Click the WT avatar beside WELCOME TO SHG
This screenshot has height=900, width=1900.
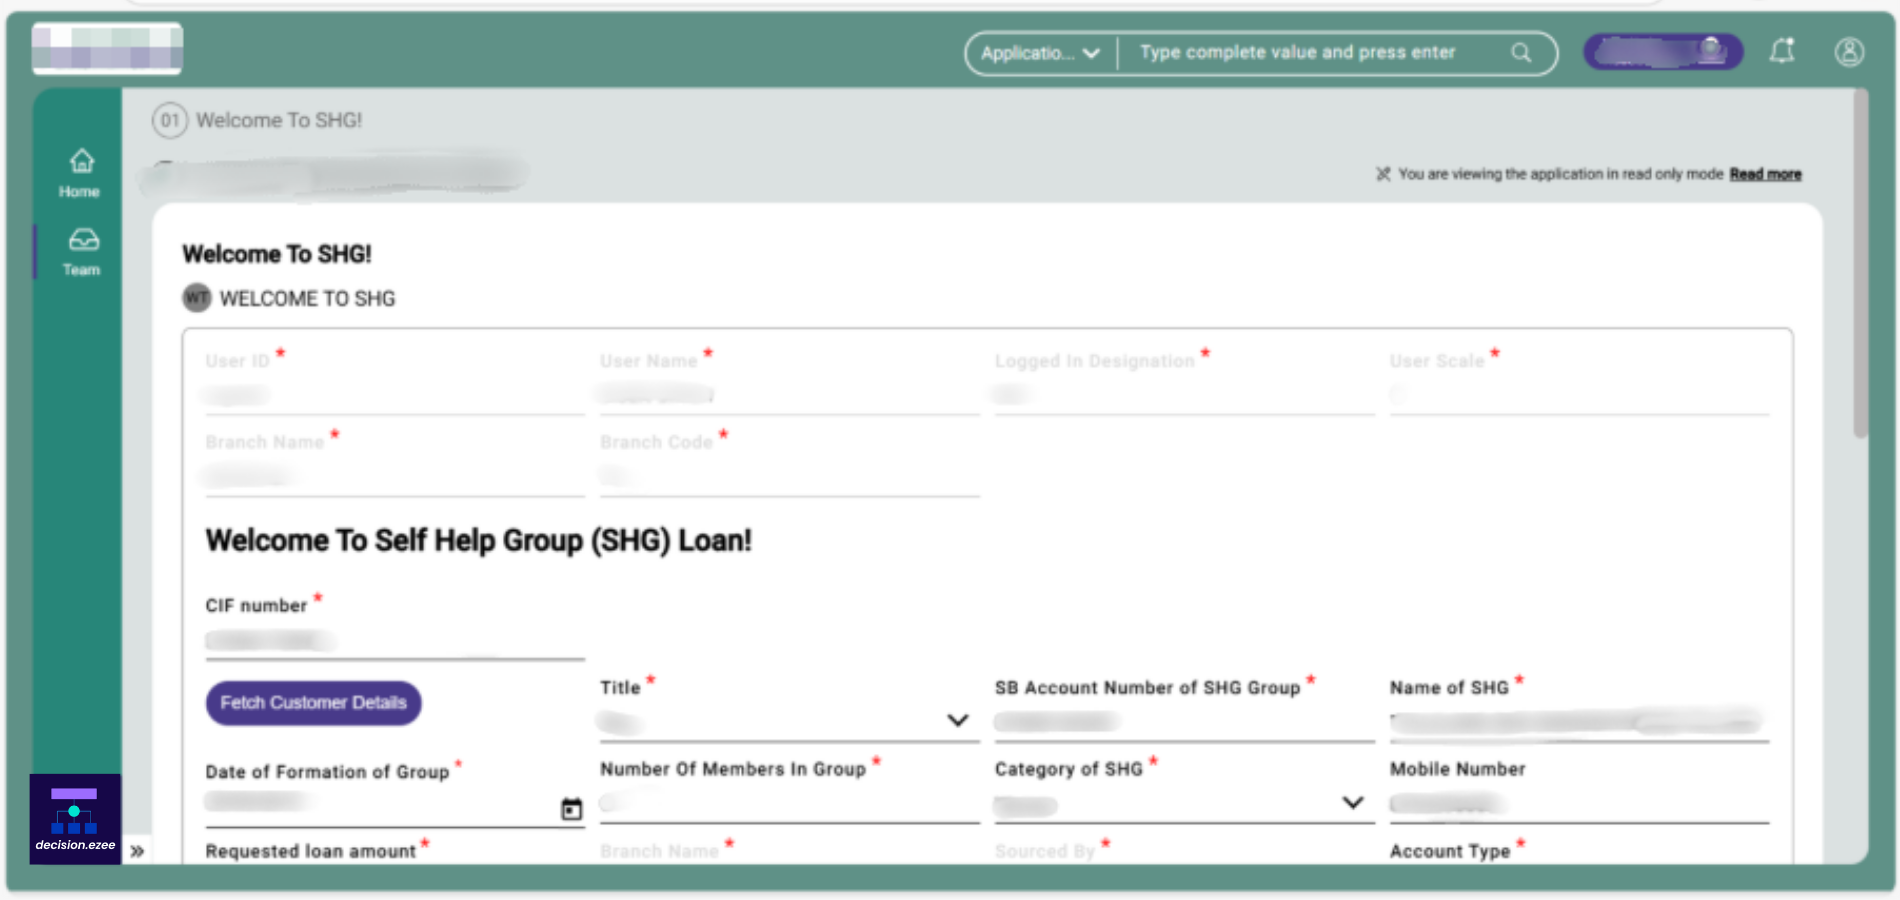[196, 297]
